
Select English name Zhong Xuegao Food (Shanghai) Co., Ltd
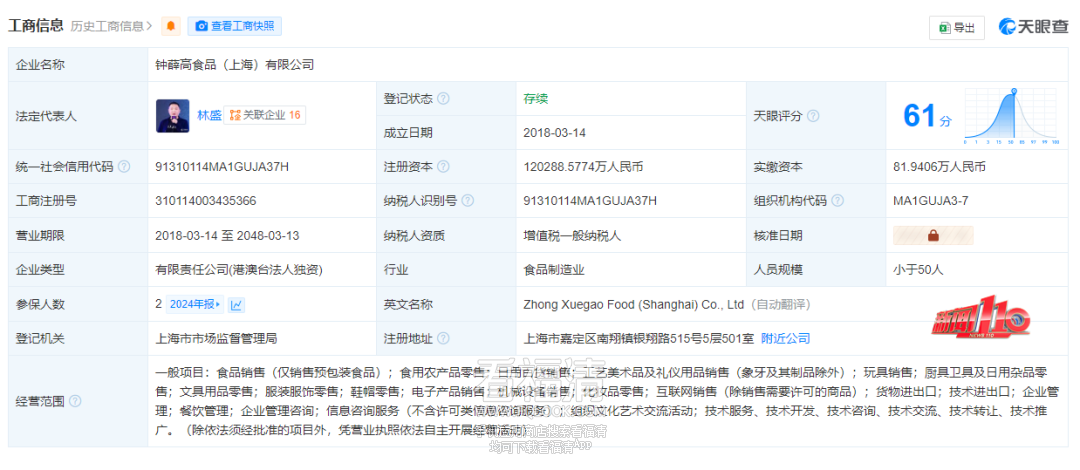[x=634, y=304]
